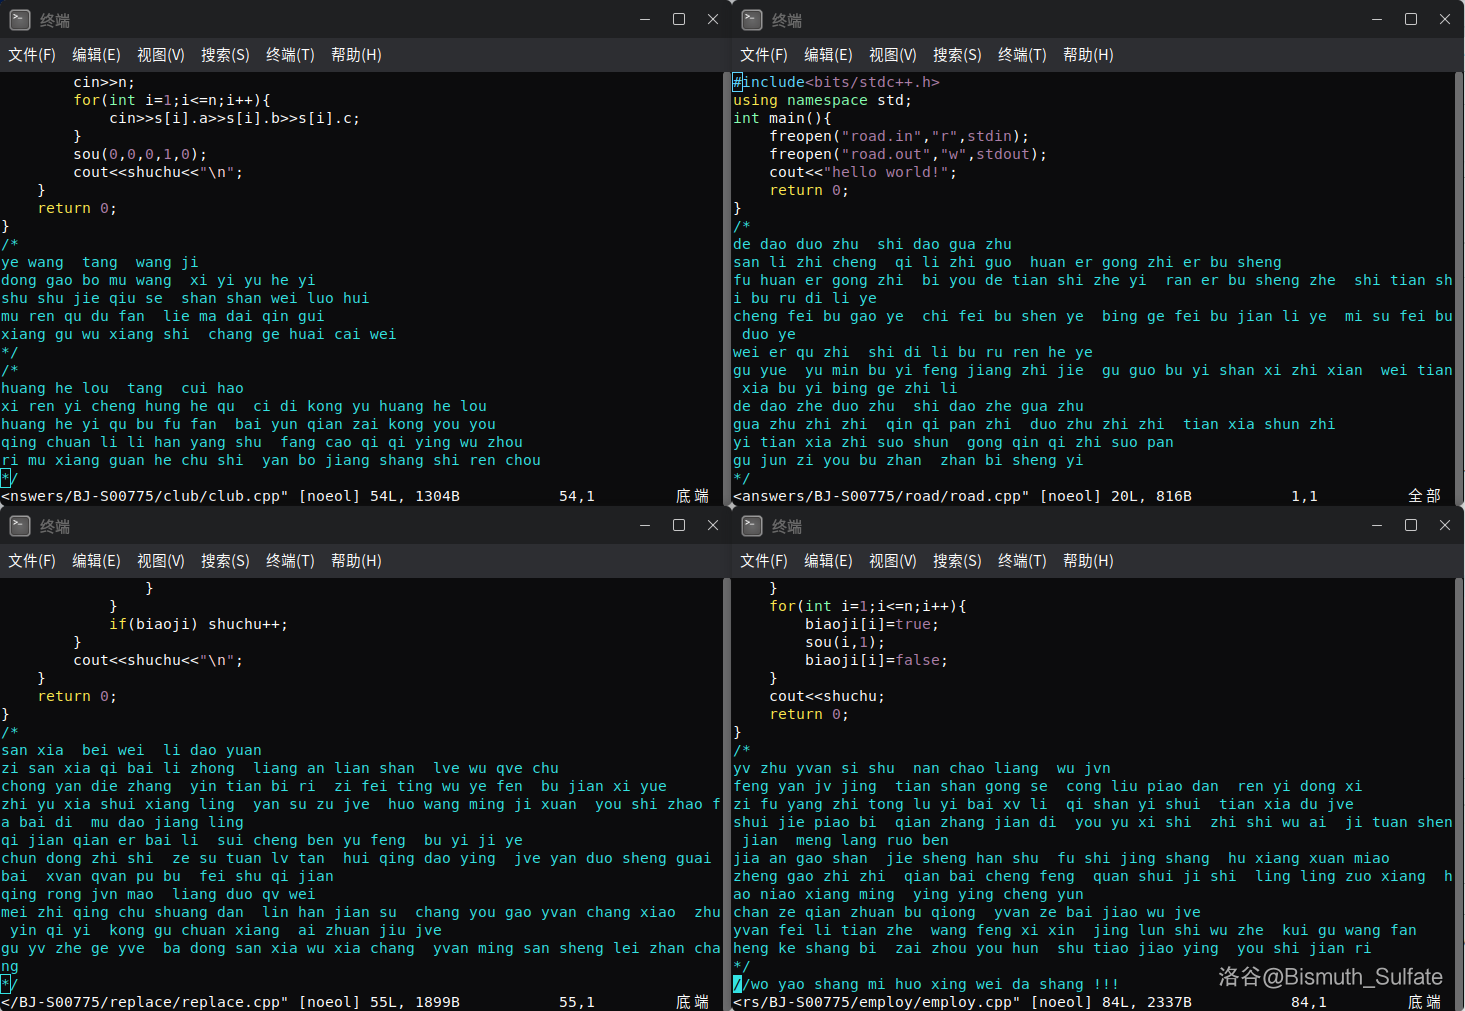The width and height of the screenshot is (1465, 1011).
Task: Click the scrollbar of the club.cpp terminal
Action: [727, 280]
